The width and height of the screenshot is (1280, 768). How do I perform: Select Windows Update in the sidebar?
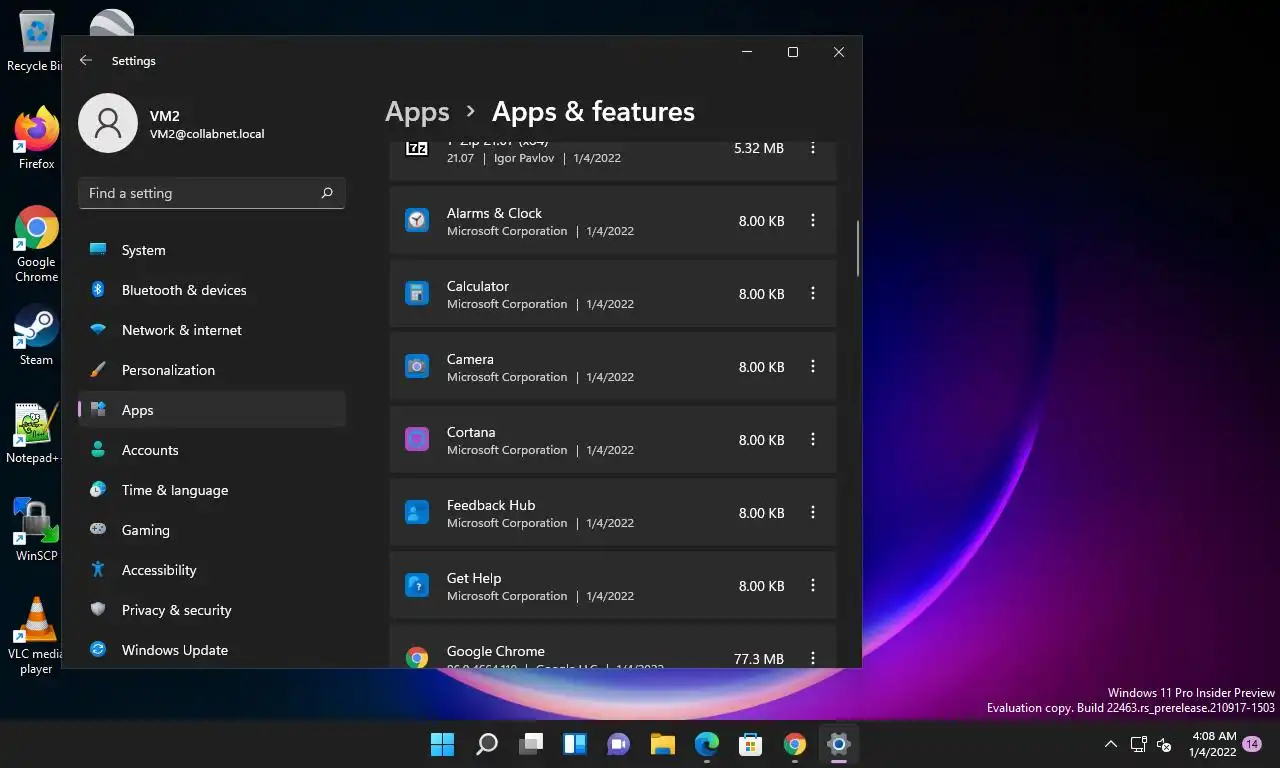[x=212, y=650]
